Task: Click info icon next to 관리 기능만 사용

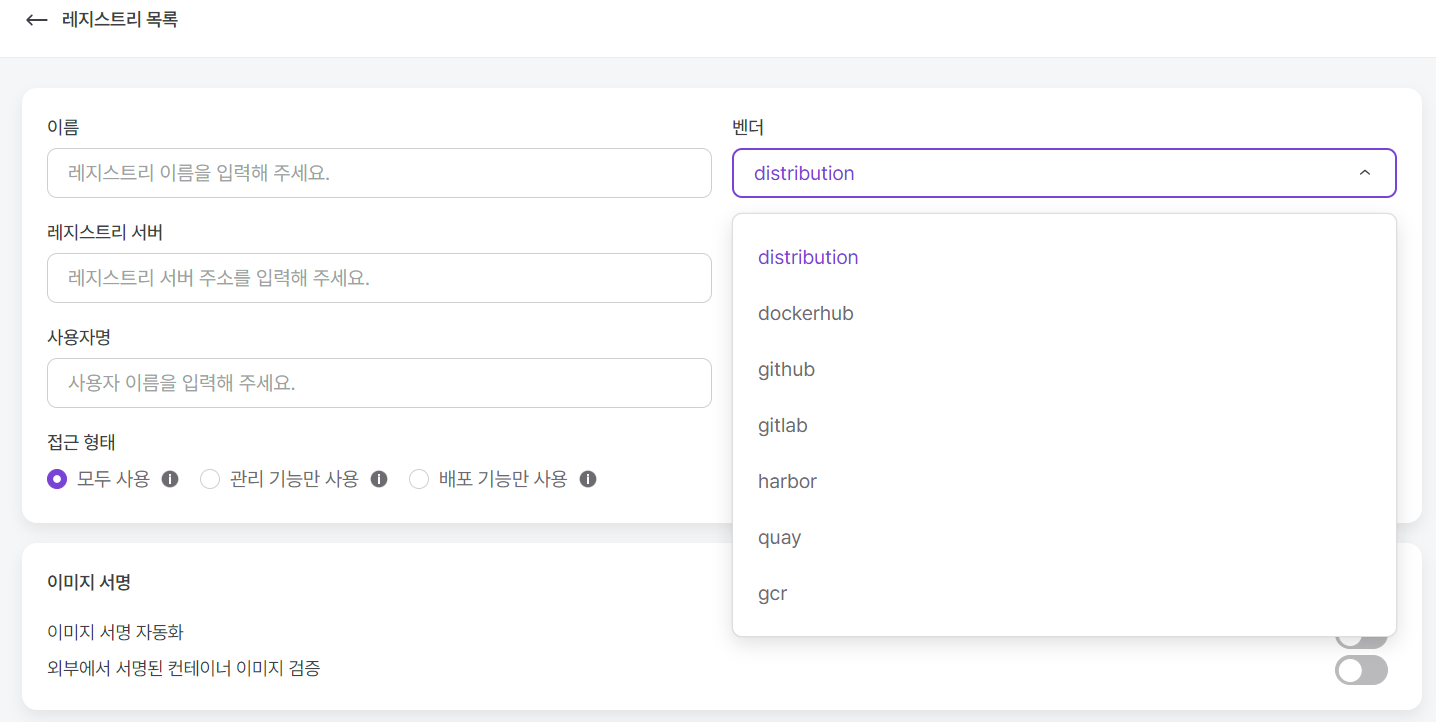Action: pyautogui.click(x=379, y=479)
